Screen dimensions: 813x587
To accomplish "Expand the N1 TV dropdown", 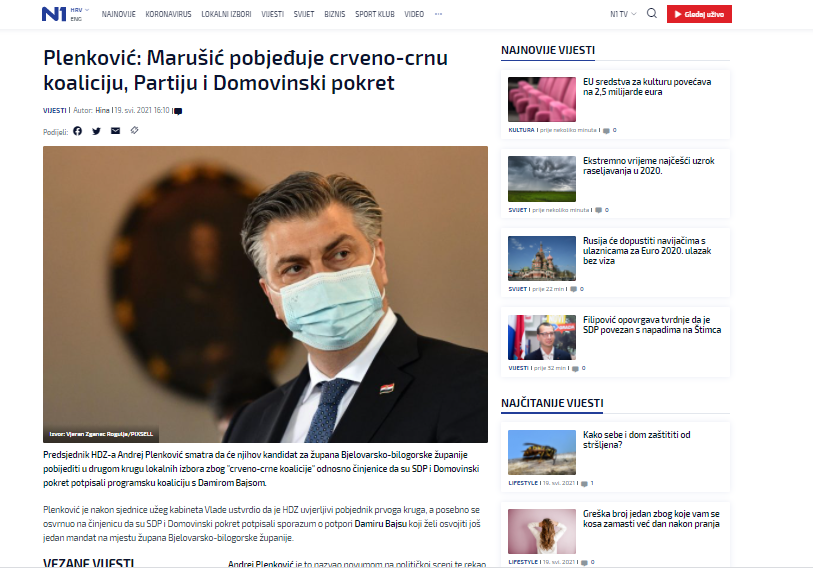I will click(623, 14).
